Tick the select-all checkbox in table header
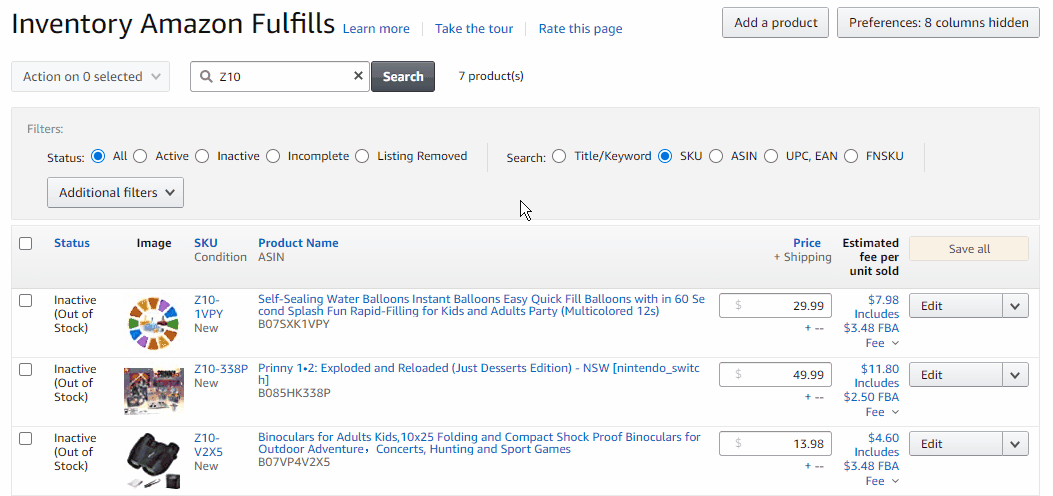Screen dimensions: 1053x496 [x=26, y=243]
